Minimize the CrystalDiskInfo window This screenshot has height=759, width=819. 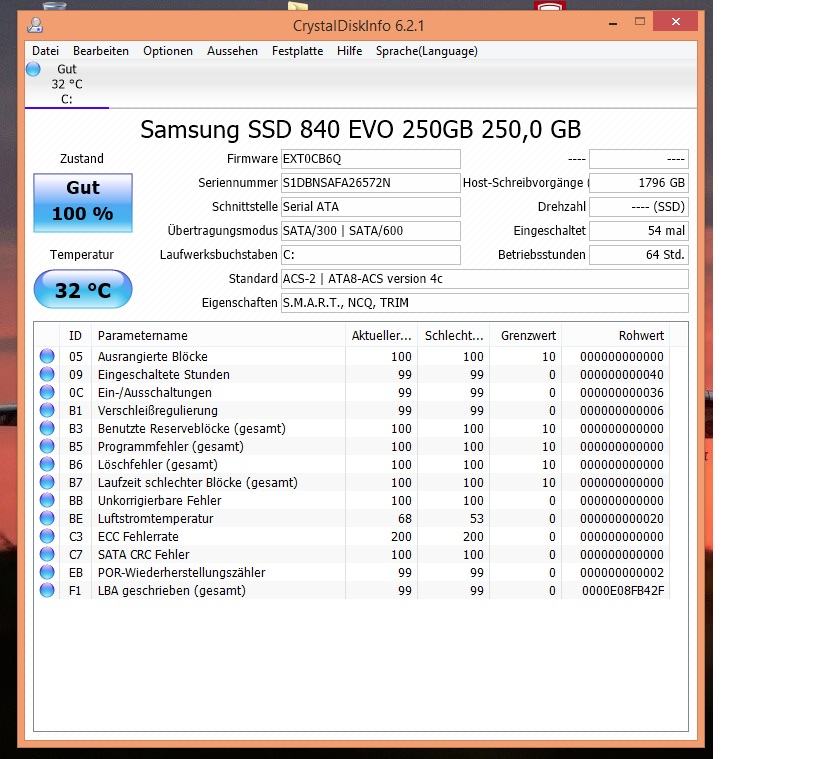[613, 22]
